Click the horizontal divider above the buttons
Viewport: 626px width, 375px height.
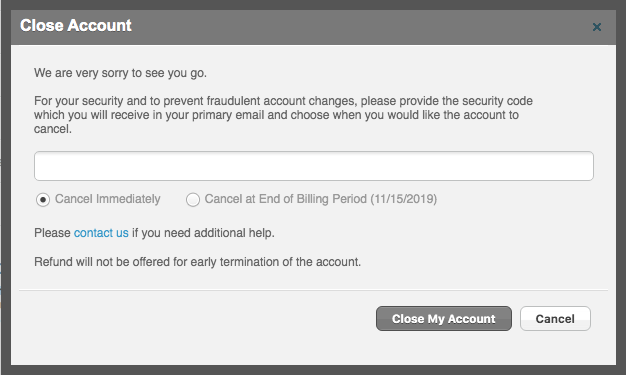[313, 290]
